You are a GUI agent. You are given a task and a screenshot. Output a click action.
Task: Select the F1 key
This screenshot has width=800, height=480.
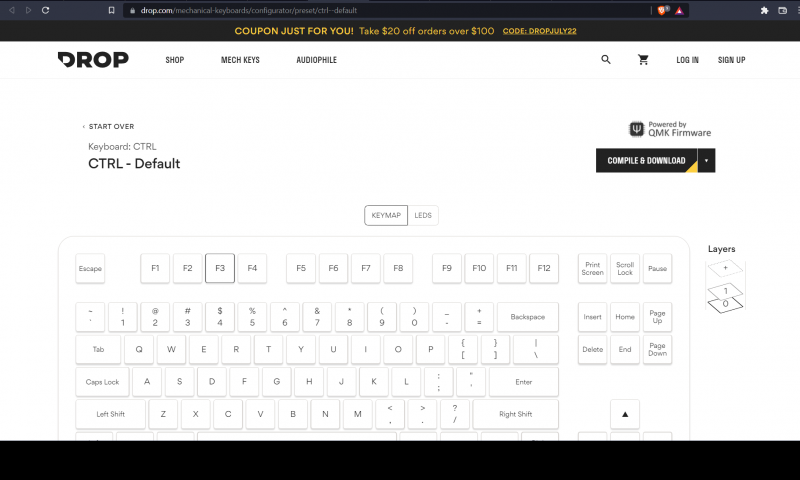tap(155, 268)
